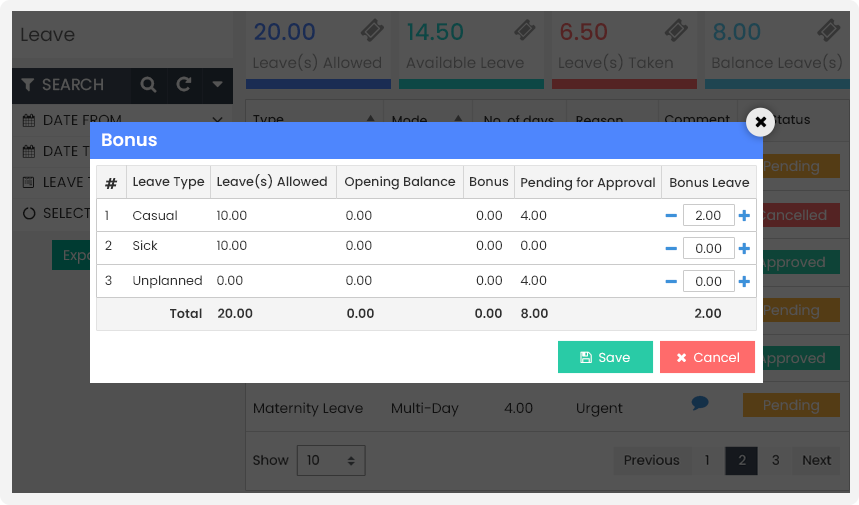
Task: Increase Sick bonus leave with plus icon
Action: [744, 248]
